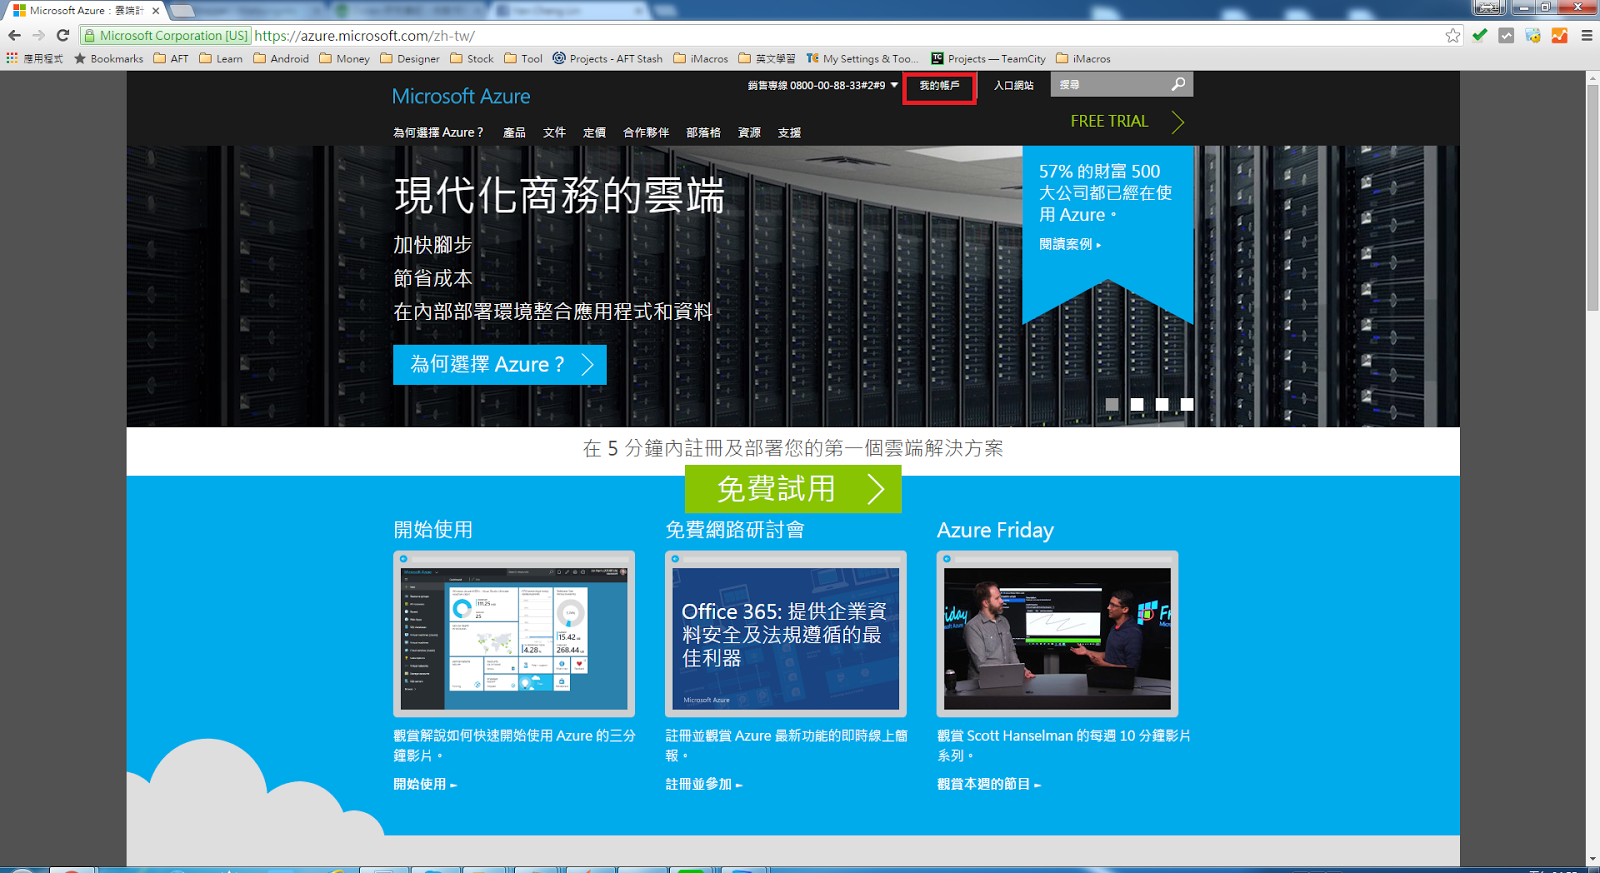Open the Designer bookmark folder
This screenshot has height=873, width=1600.
pos(410,59)
